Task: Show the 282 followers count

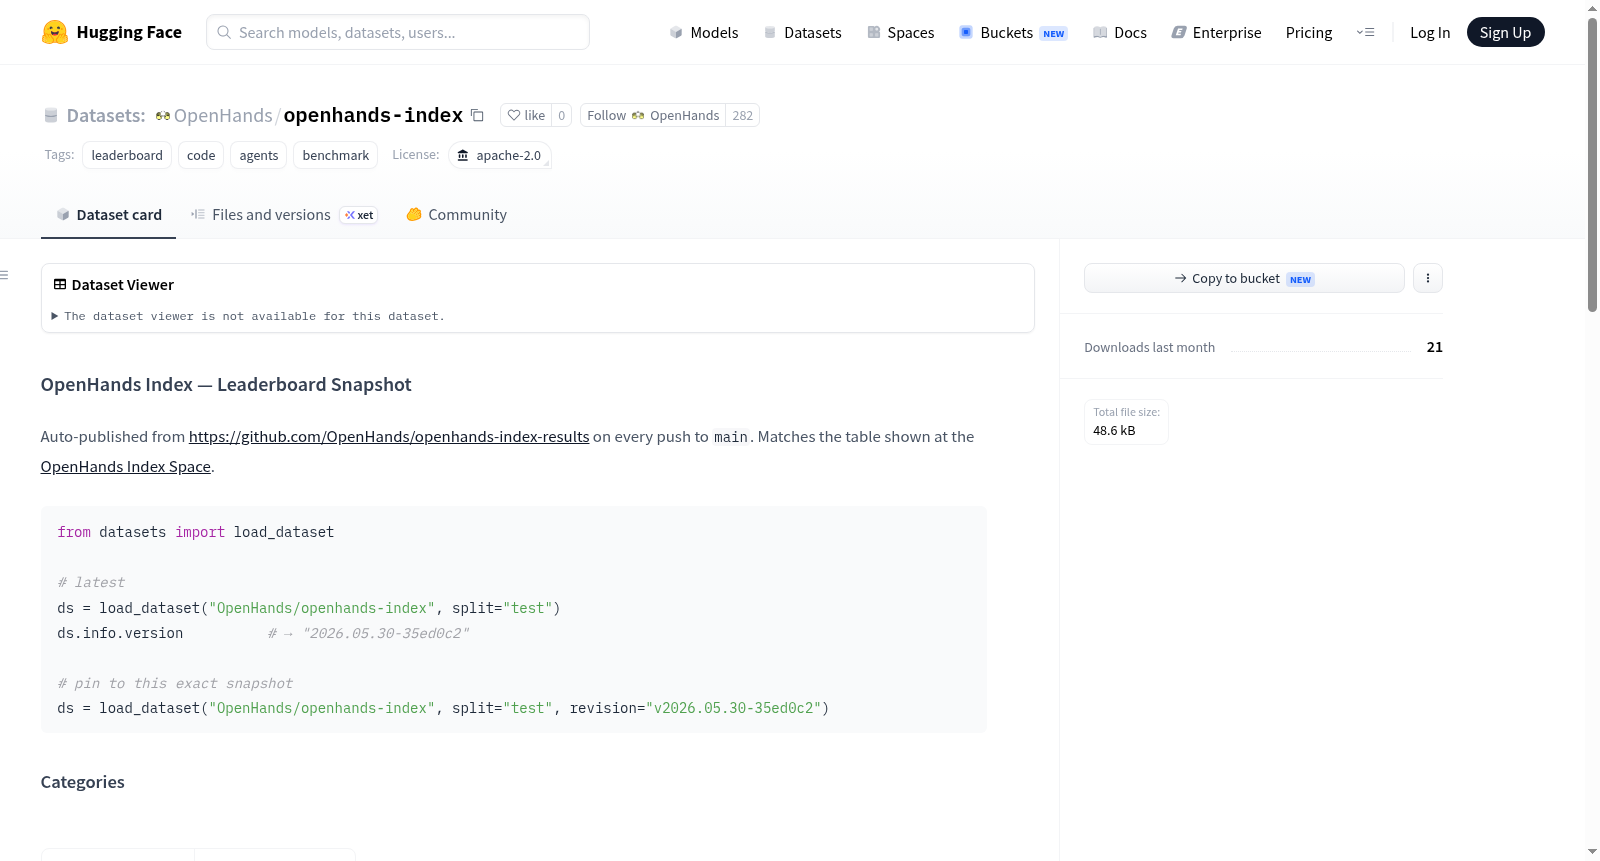Action: [x=742, y=115]
